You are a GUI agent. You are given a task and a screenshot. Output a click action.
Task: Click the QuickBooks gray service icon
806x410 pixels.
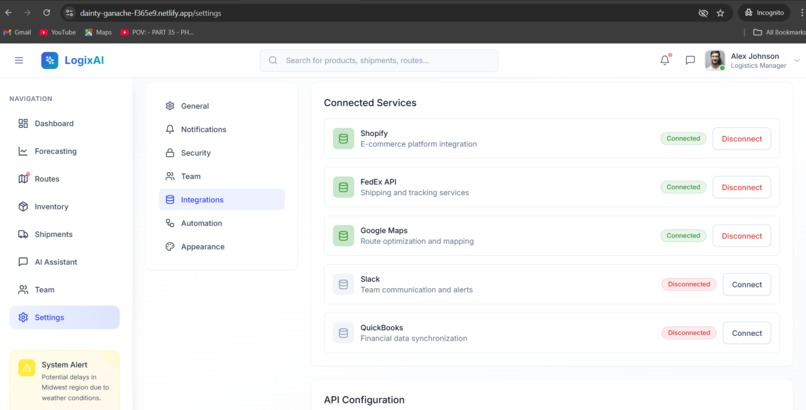pos(343,333)
